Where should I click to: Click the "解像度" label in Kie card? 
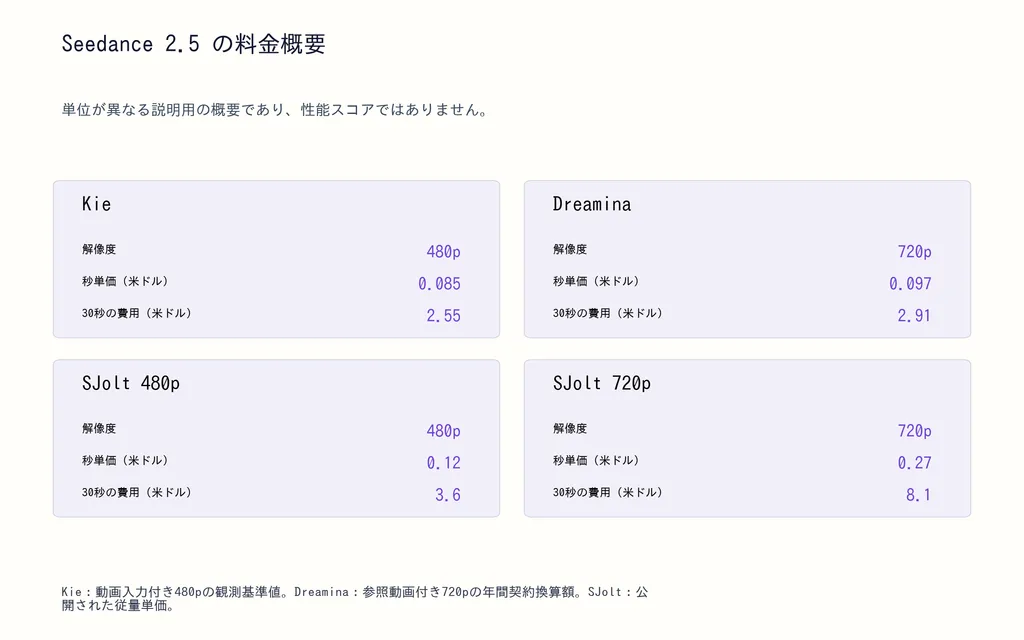[99, 249]
